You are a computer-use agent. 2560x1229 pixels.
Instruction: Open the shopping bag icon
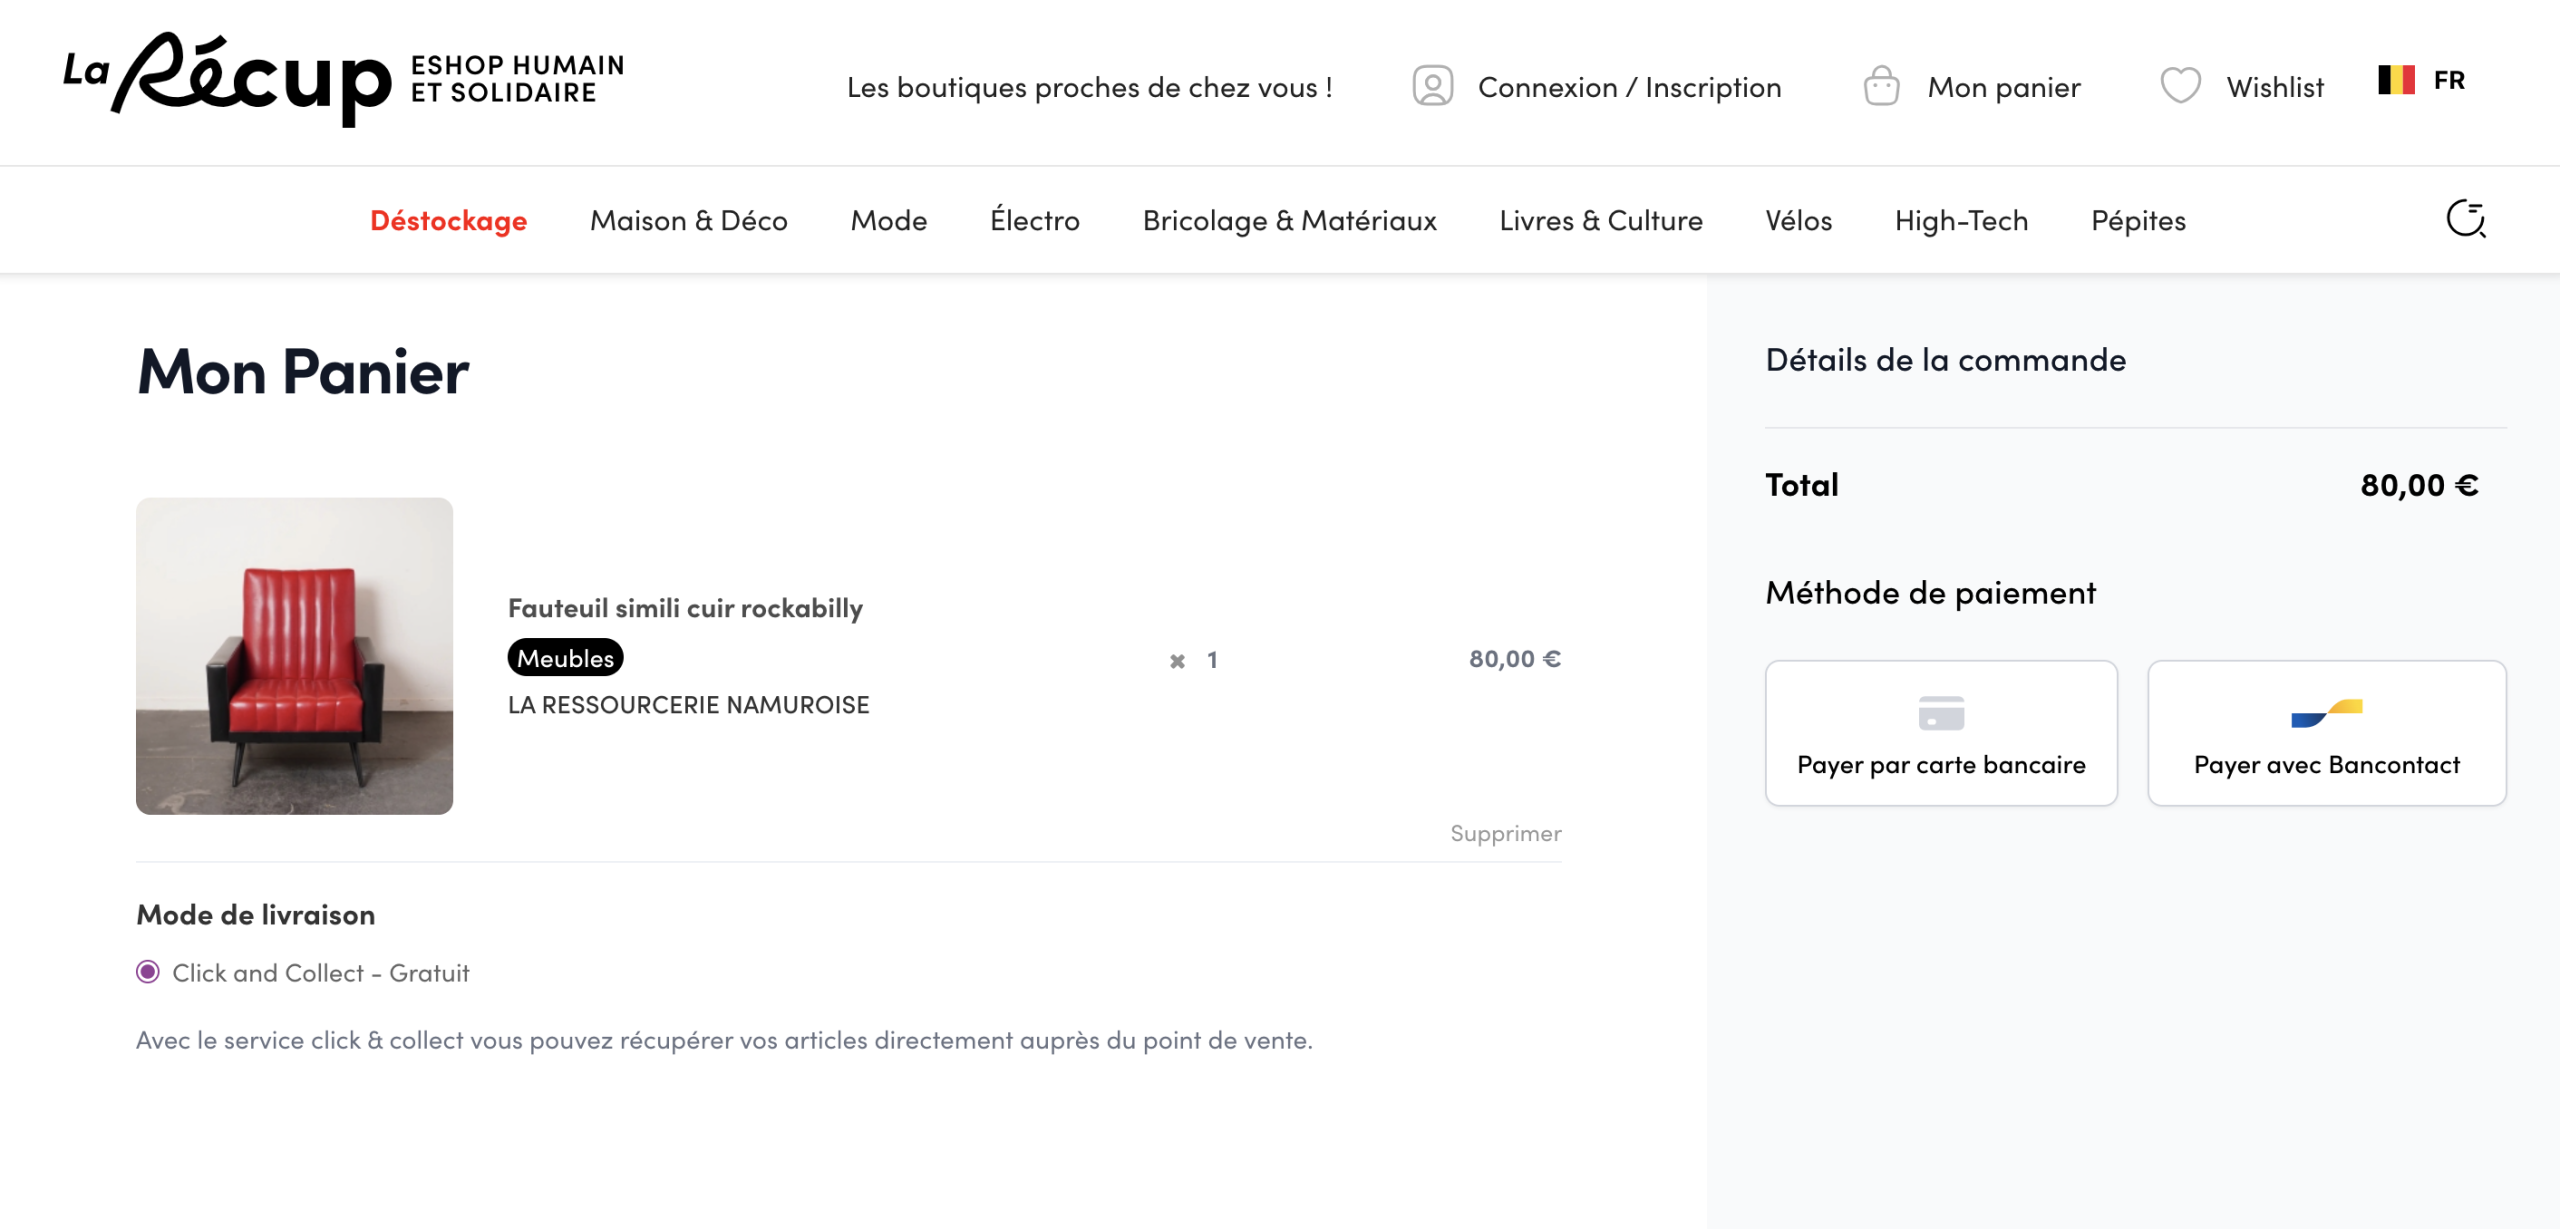point(1881,86)
